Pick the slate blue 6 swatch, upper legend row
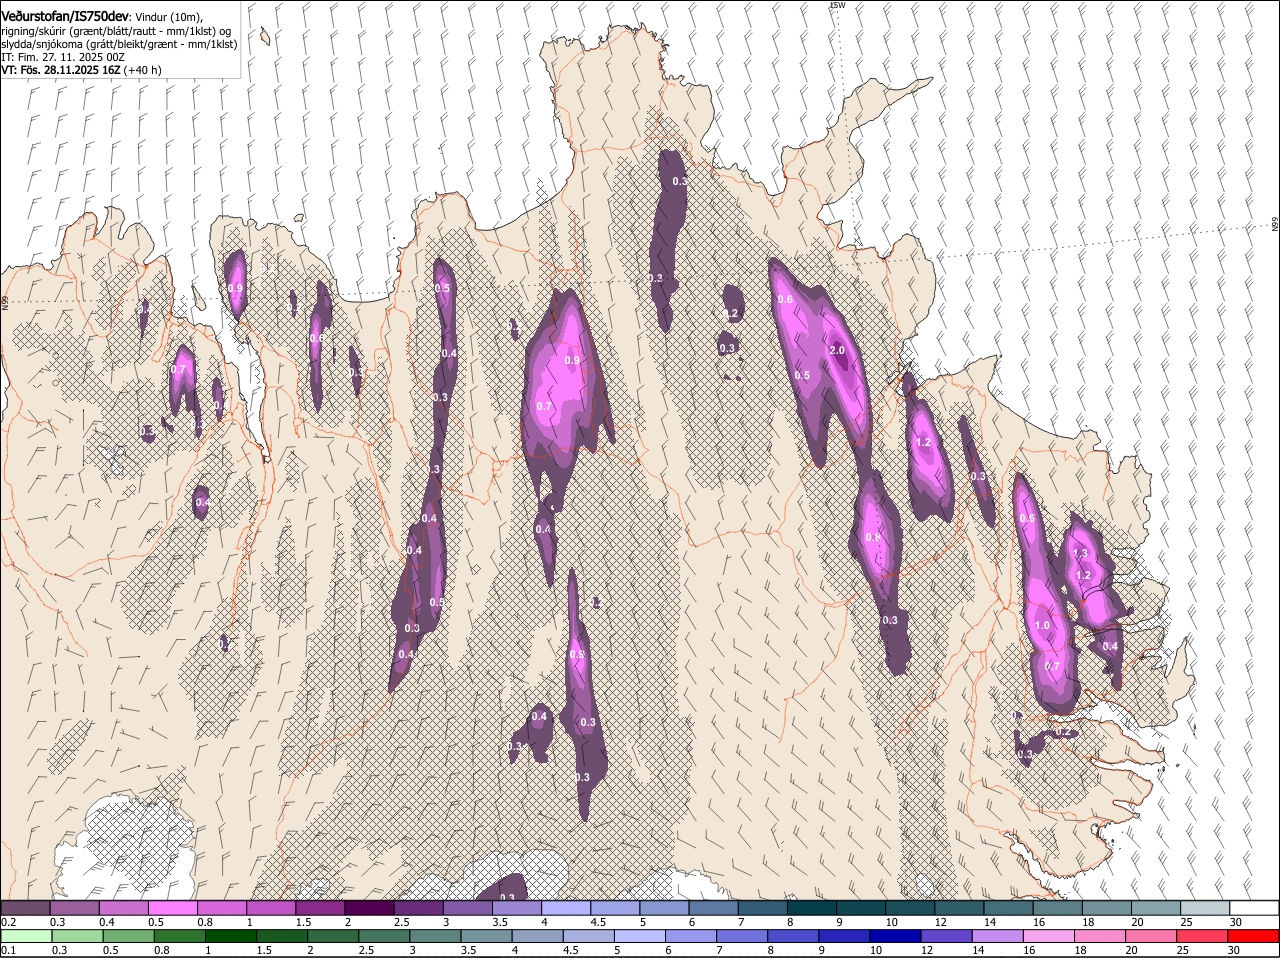Image resolution: width=1280 pixels, height=958 pixels. [713, 908]
